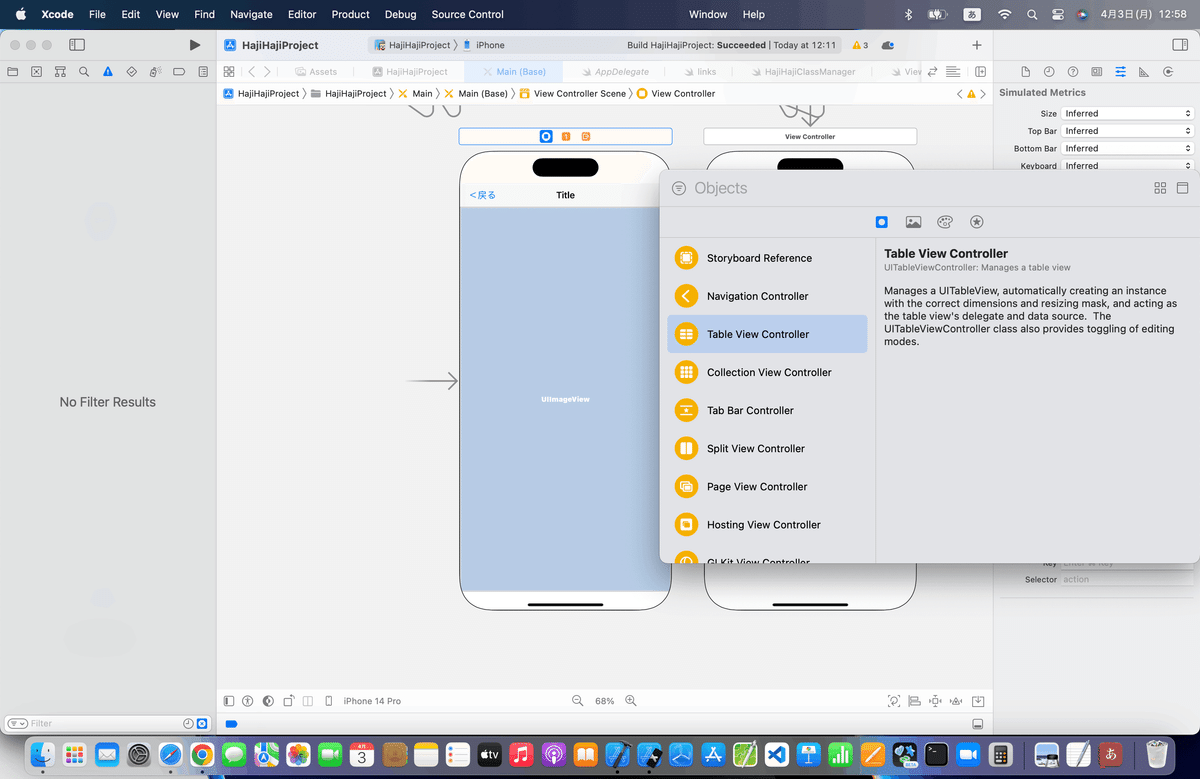Hide the navigator sidebar panel
Screen dimensions: 1200x779
77,45
